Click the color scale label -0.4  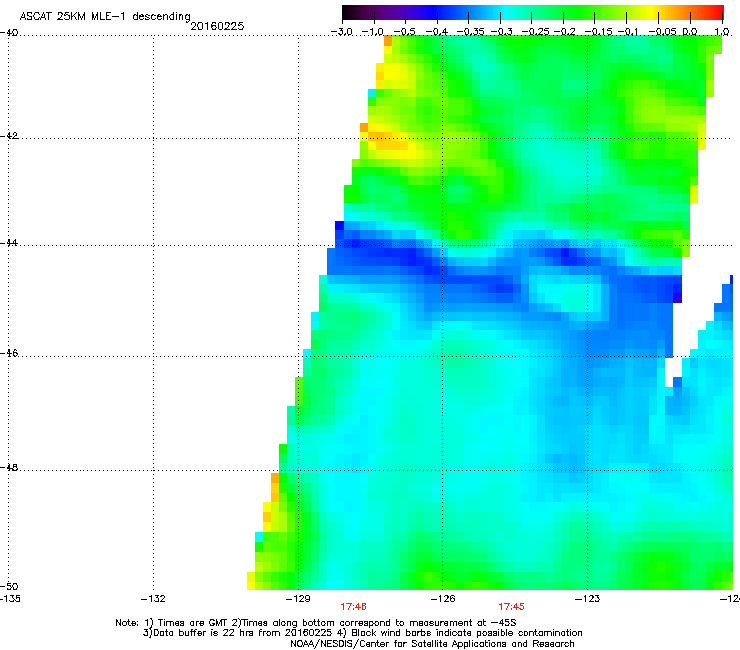tap(436, 32)
